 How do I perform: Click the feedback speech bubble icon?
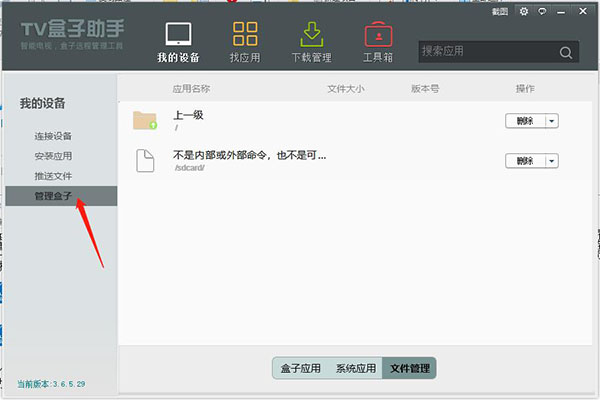click(x=540, y=12)
